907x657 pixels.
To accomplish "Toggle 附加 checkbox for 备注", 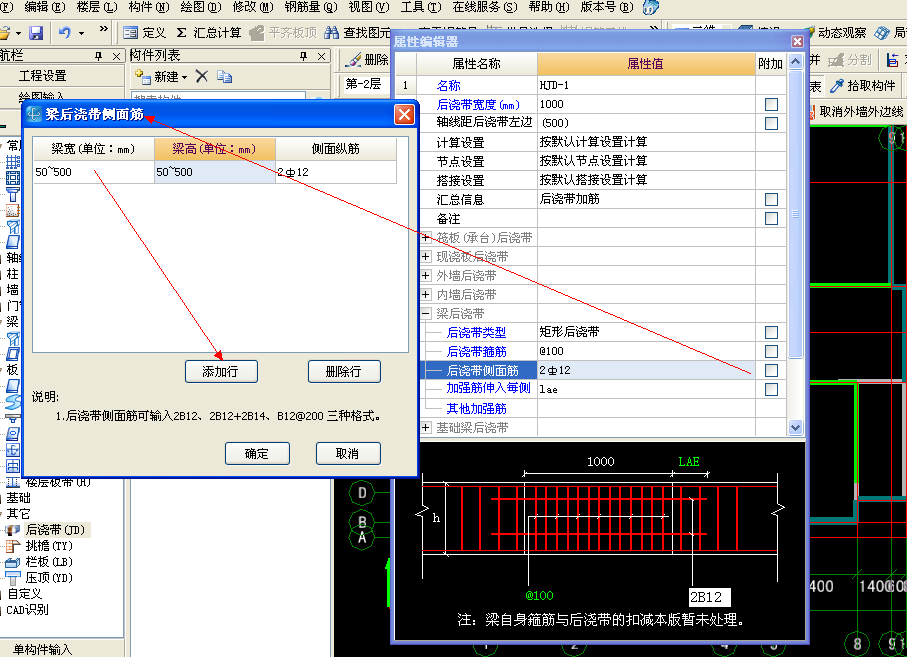I will [771, 219].
